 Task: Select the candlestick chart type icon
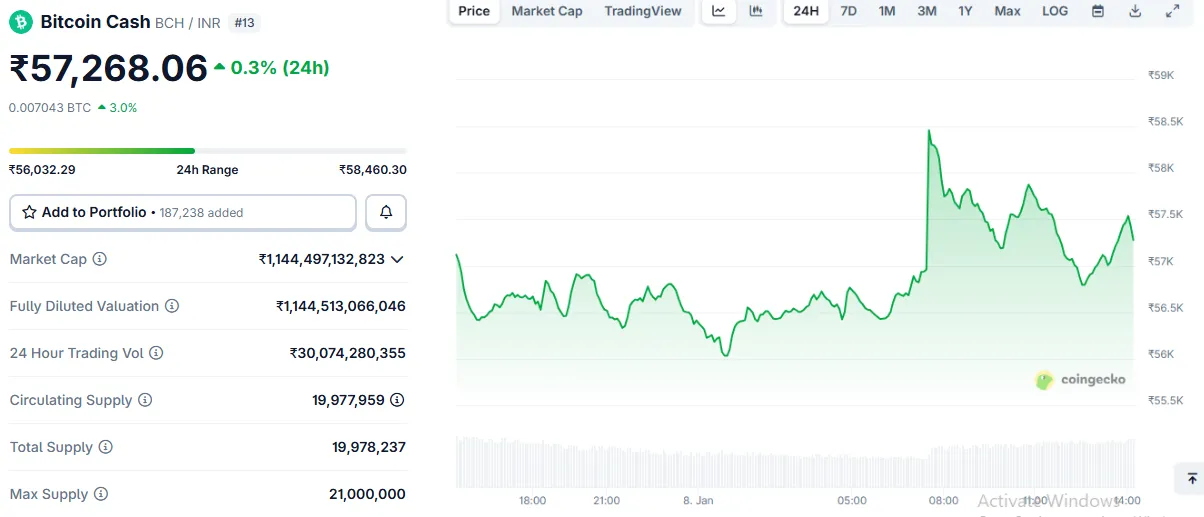pos(756,11)
